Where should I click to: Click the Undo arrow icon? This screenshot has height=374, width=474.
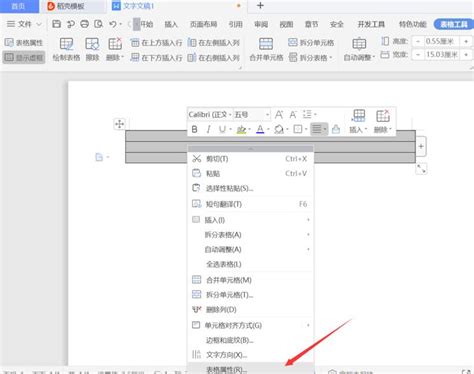tap(113, 24)
